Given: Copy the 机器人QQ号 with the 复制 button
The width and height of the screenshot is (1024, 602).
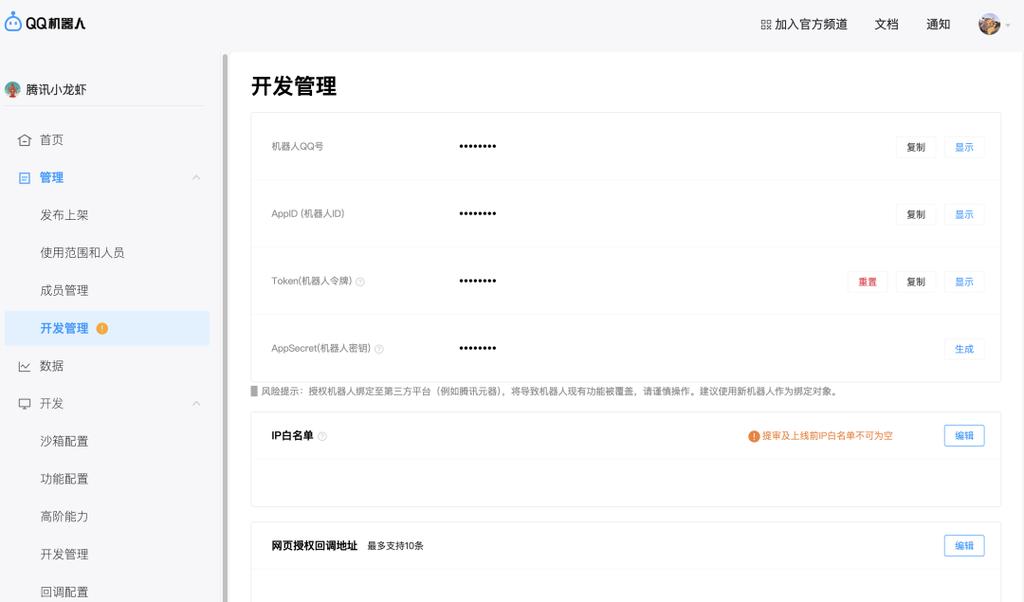Looking at the screenshot, I should tap(915, 147).
